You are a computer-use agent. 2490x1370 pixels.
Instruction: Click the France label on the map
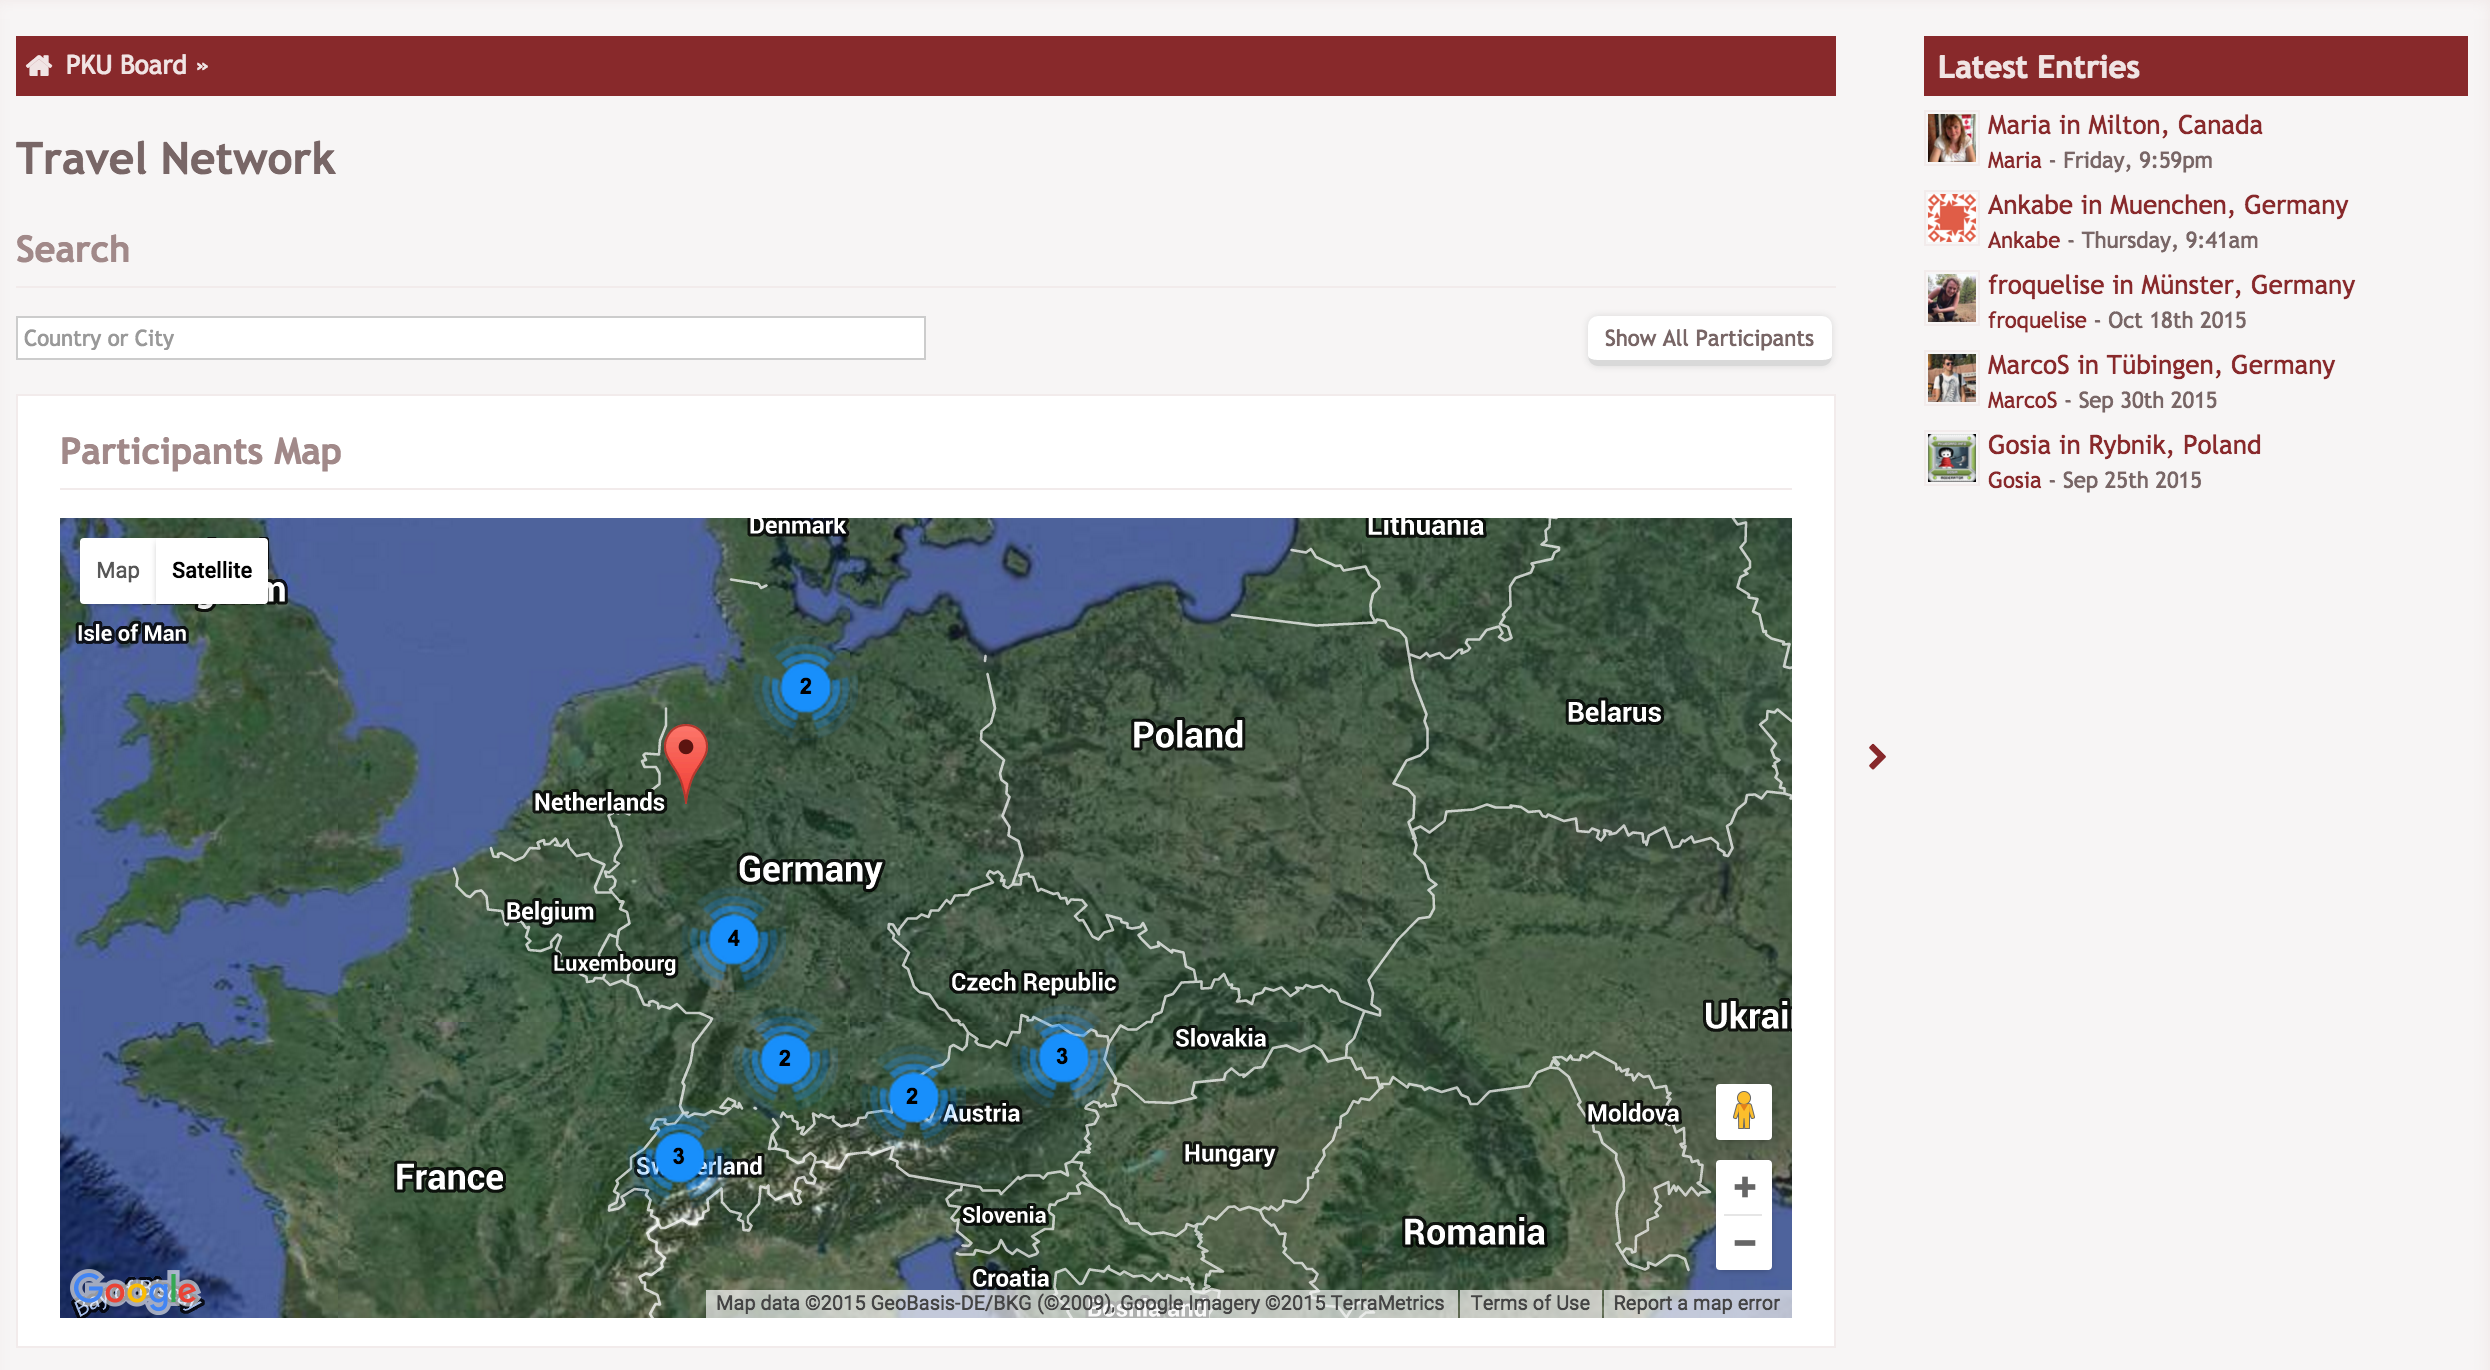pyautogui.click(x=449, y=1178)
